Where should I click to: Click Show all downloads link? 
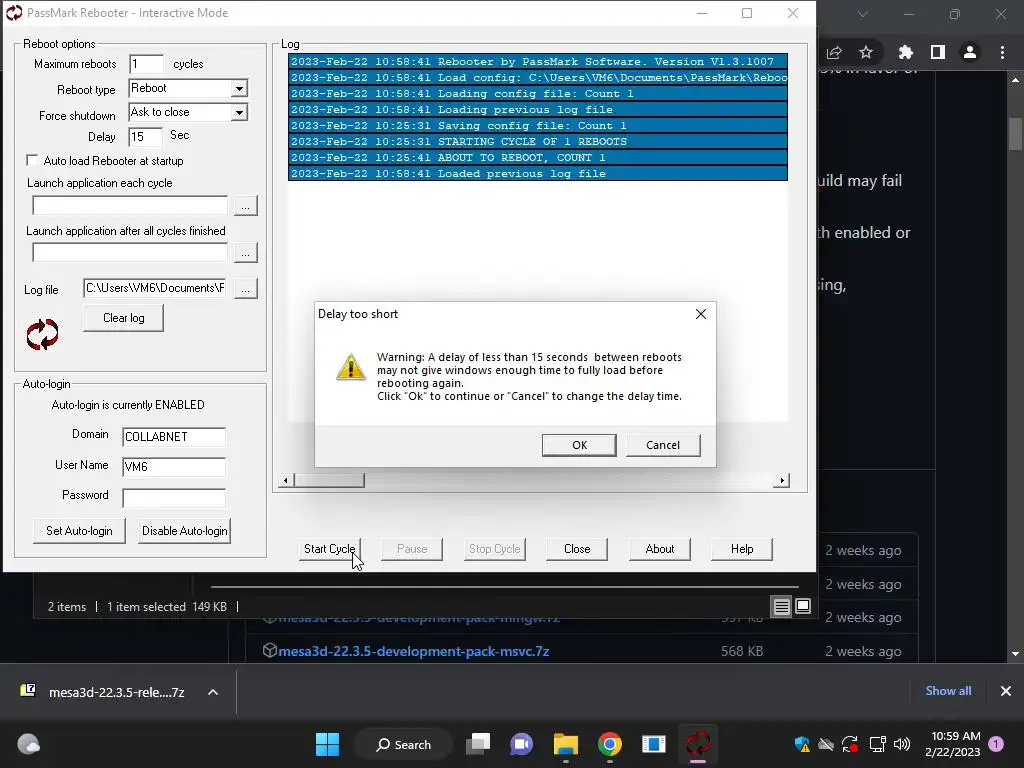click(948, 691)
